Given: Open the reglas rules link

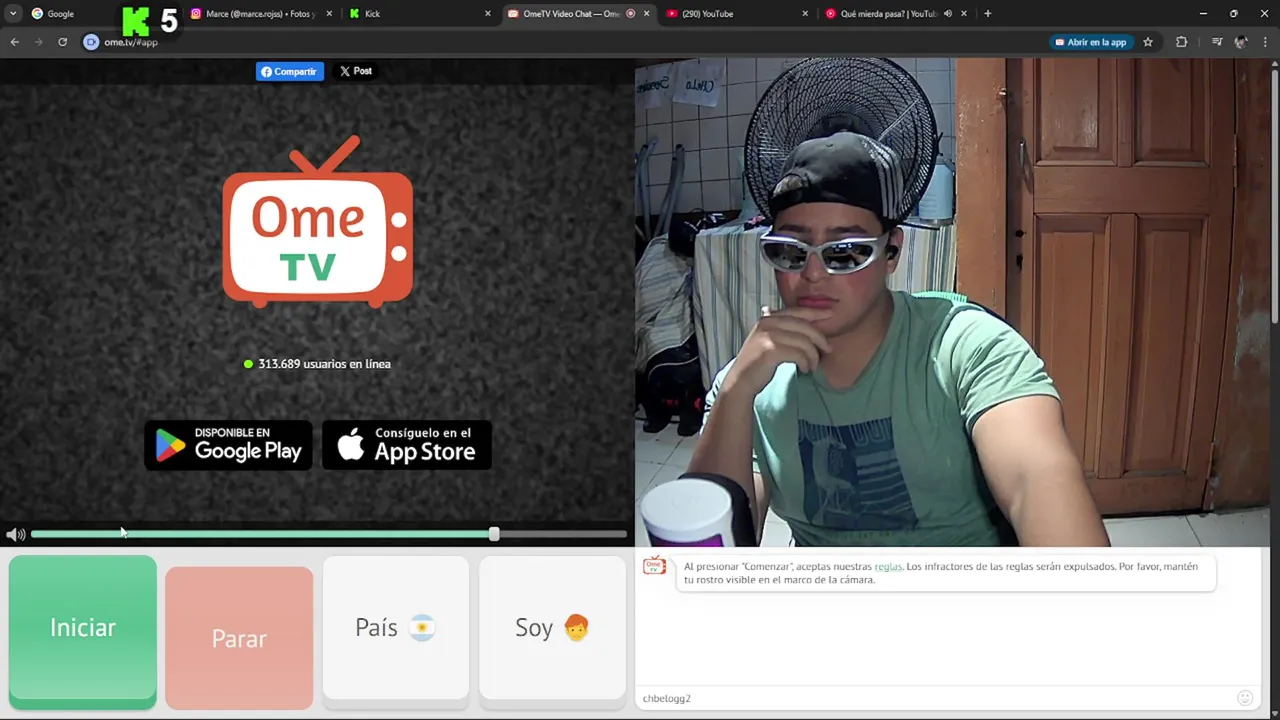Looking at the screenshot, I should coord(888,567).
